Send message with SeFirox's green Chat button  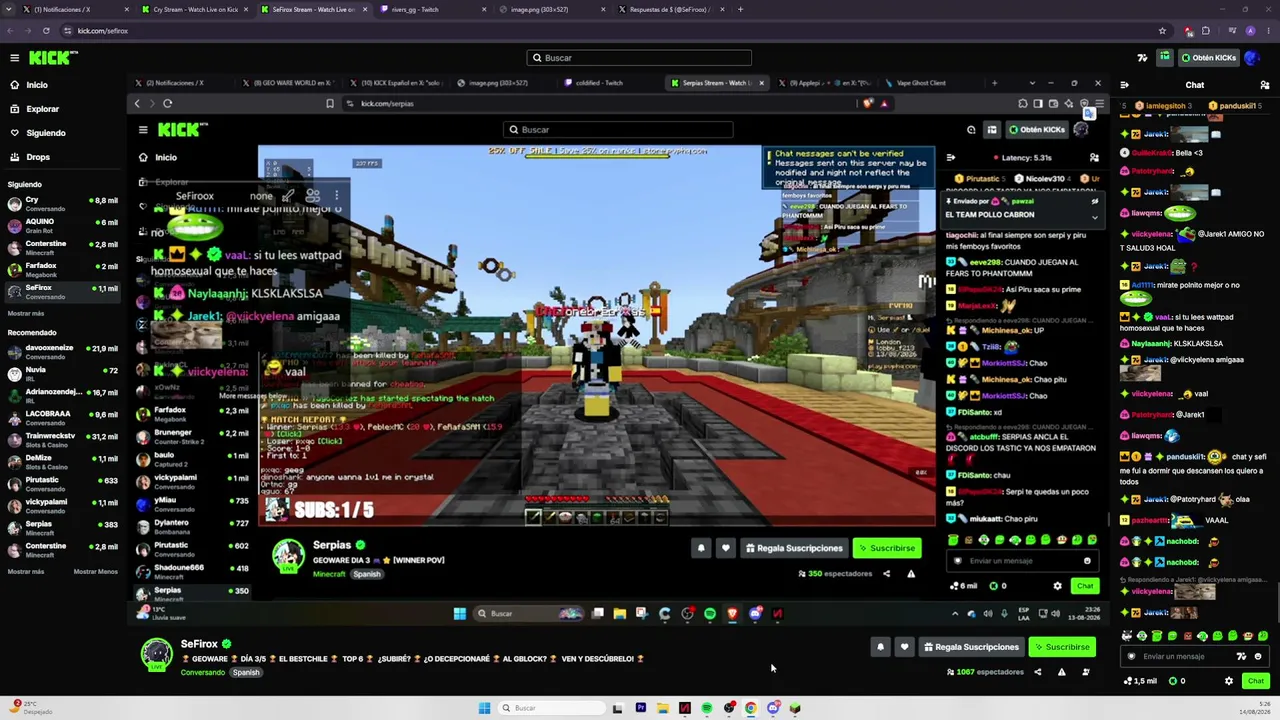click(1256, 681)
